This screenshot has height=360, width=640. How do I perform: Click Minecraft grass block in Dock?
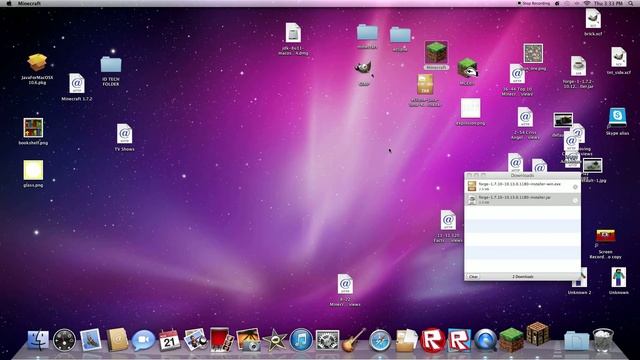click(512, 340)
